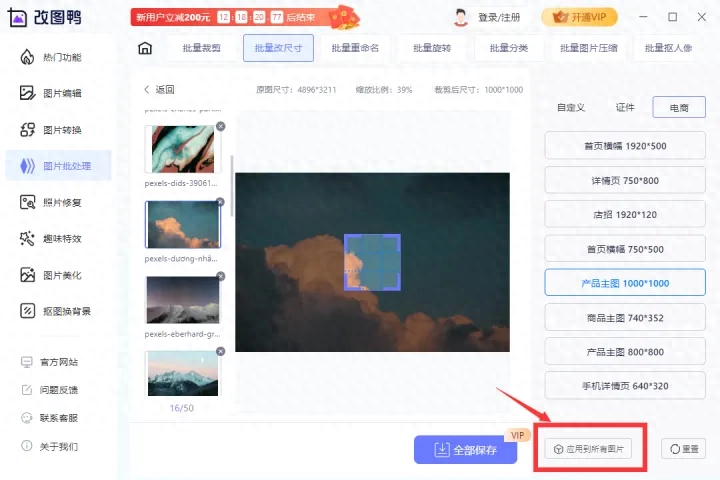Switch to the 批量分类 tab
Screen dimensions: 720x480
(x=509, y=48)
